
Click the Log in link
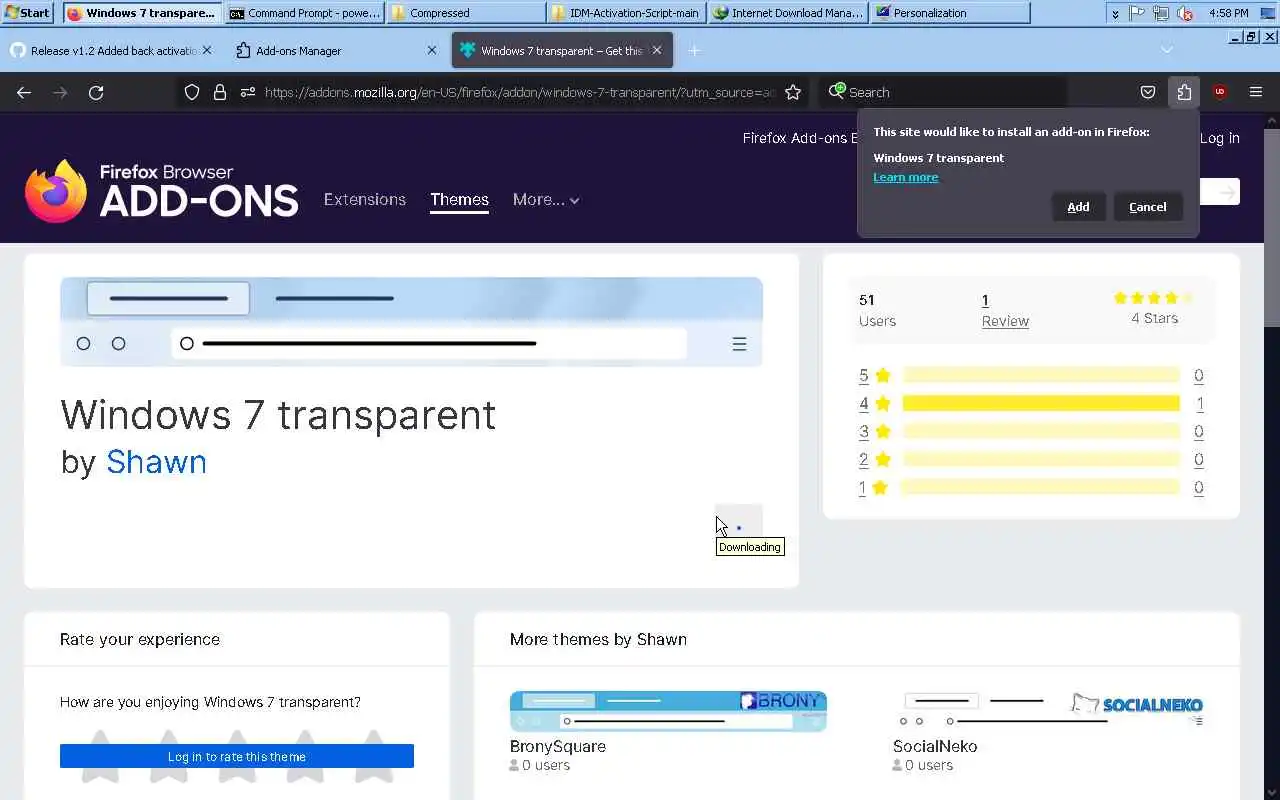tap(1220, 138)
